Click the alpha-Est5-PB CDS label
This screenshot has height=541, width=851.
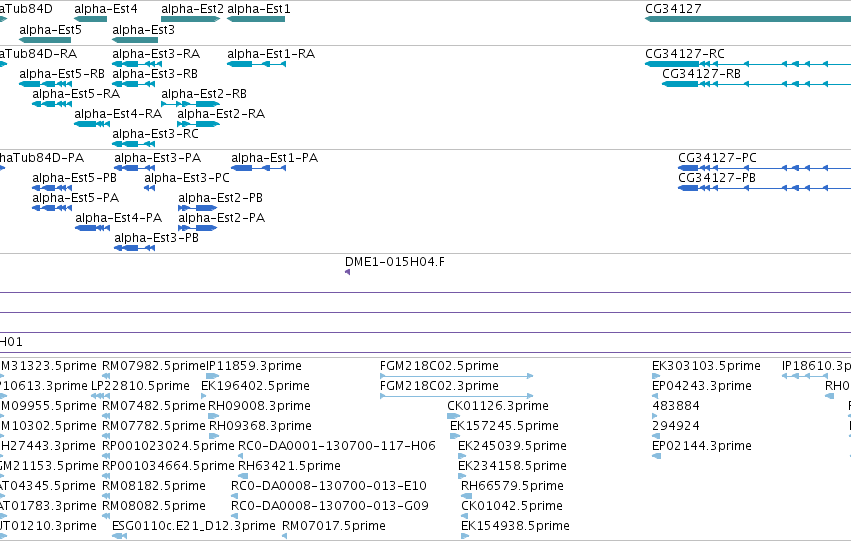[74, 178]
